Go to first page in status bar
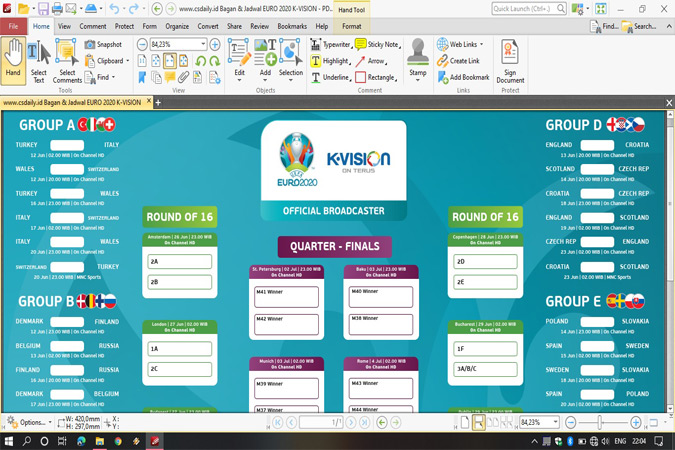Viewport: 675px width, 450px height. pos(278,423)
